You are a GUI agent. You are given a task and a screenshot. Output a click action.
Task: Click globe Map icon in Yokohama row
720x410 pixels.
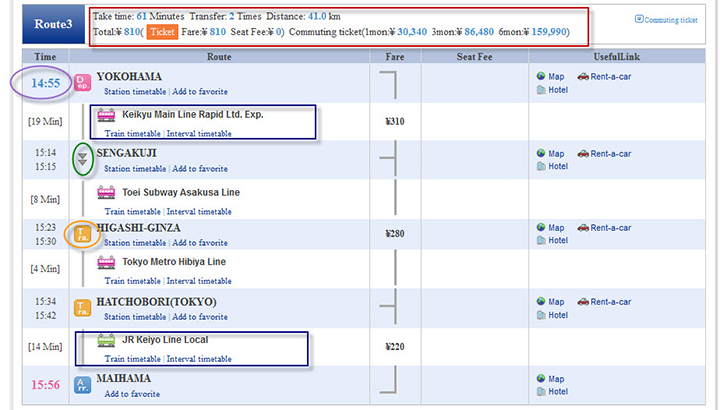541,76
